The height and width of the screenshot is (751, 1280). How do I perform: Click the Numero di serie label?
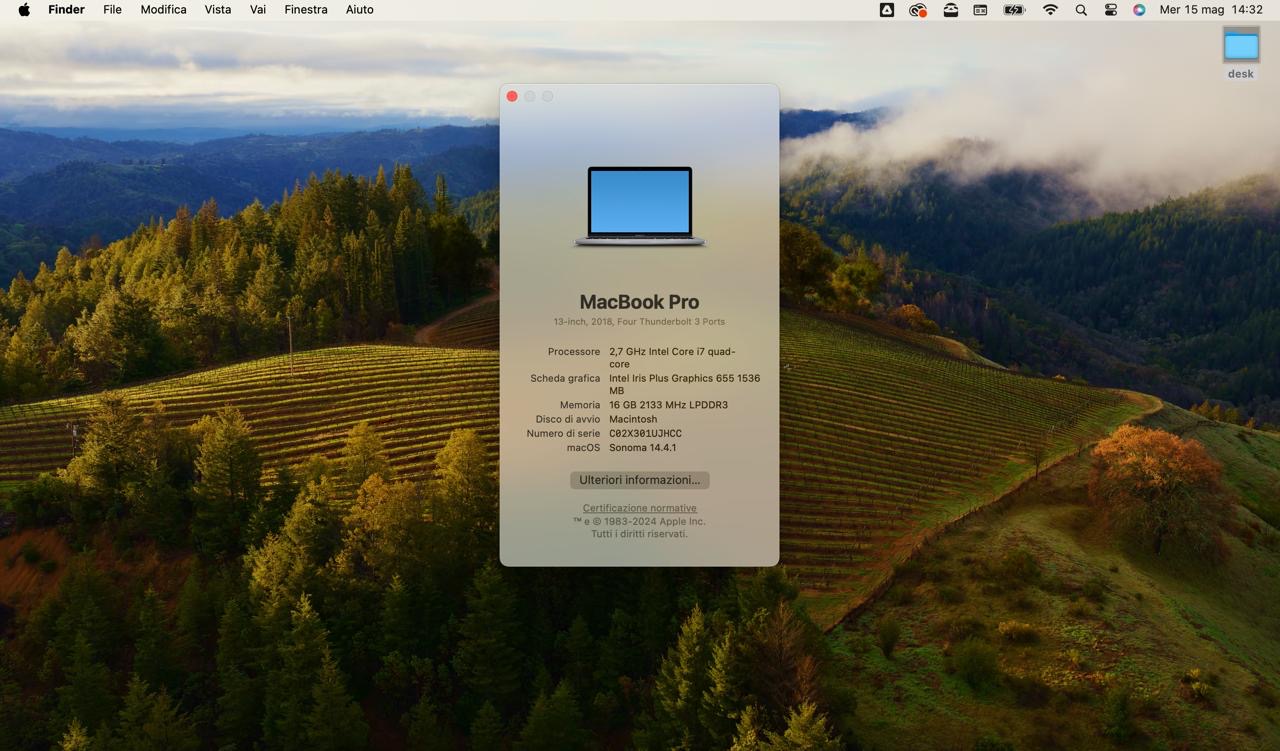point(564,433)
